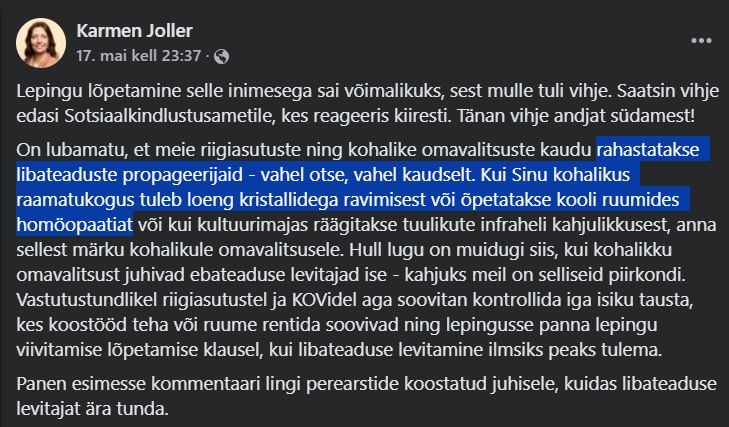Open the post options three-dot menu
The height and width of the screenshot is (427, 729).
(701, 41)
